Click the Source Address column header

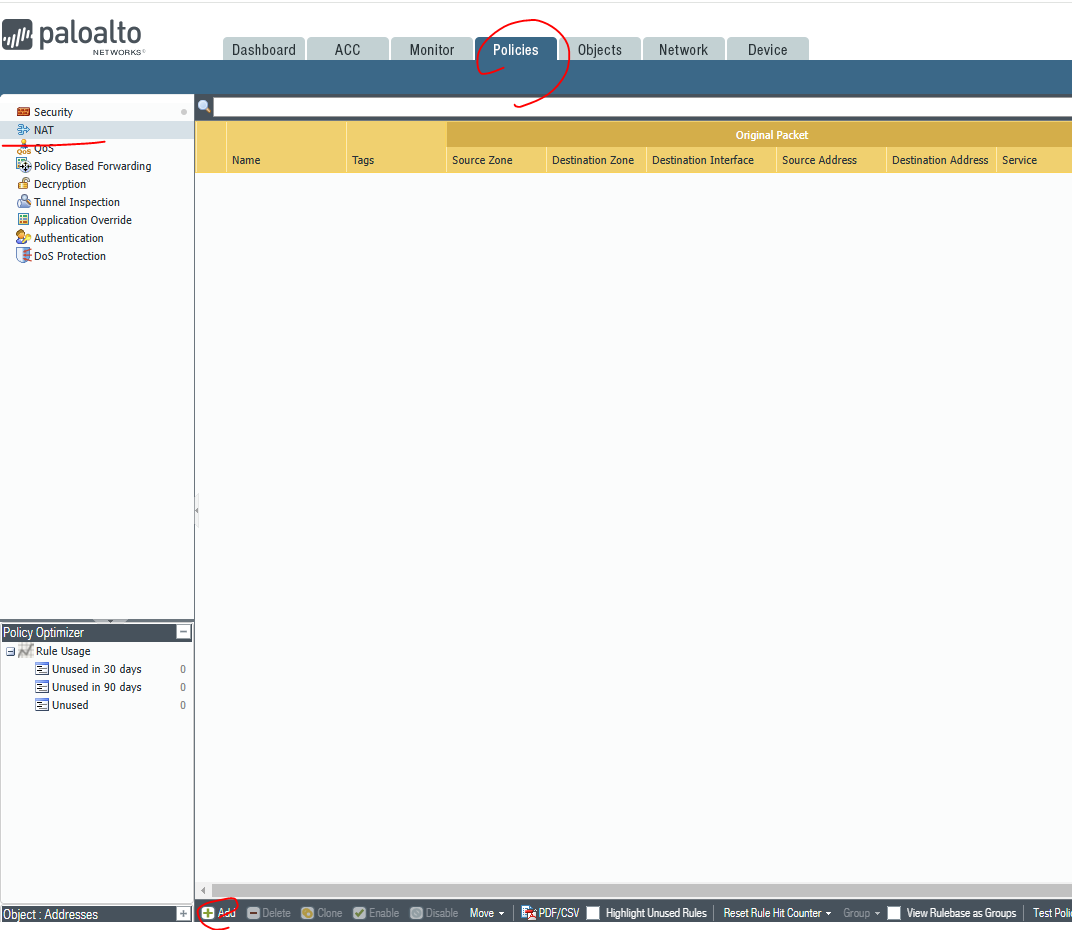tap(831, 160)
